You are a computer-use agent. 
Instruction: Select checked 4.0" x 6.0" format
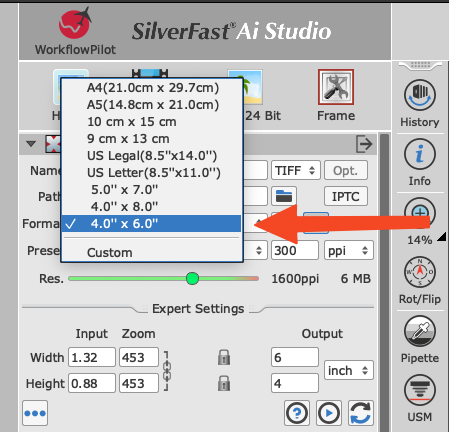tap(151, 224)
